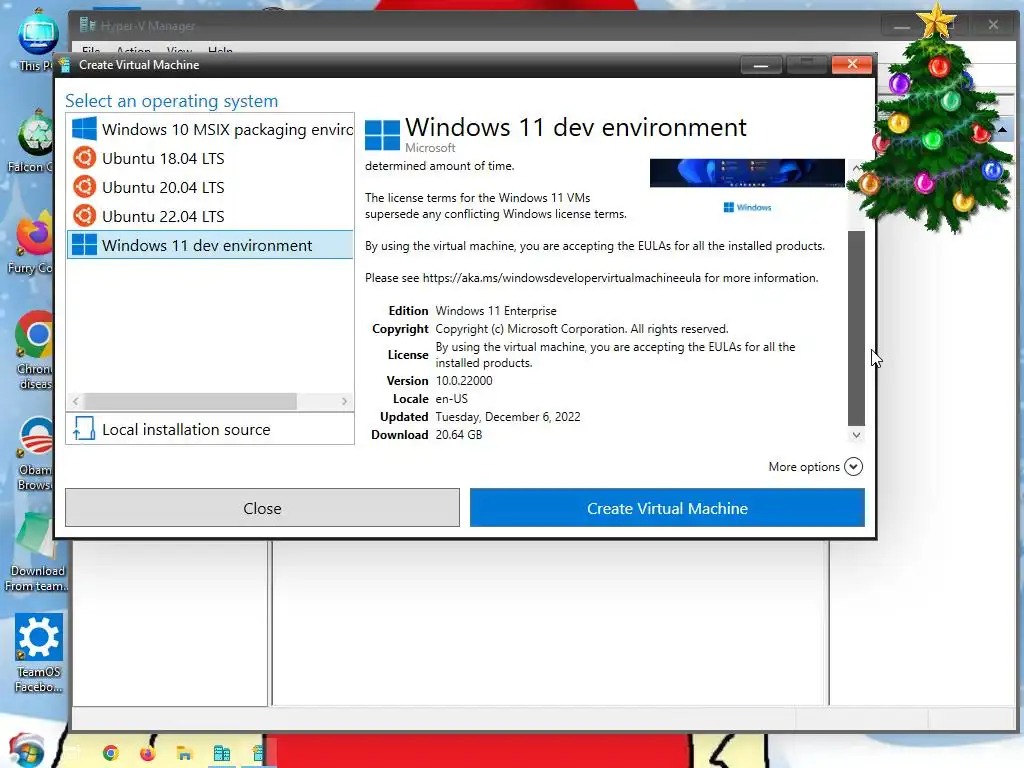Click details pane scroll up arrow

click(856, 168)
